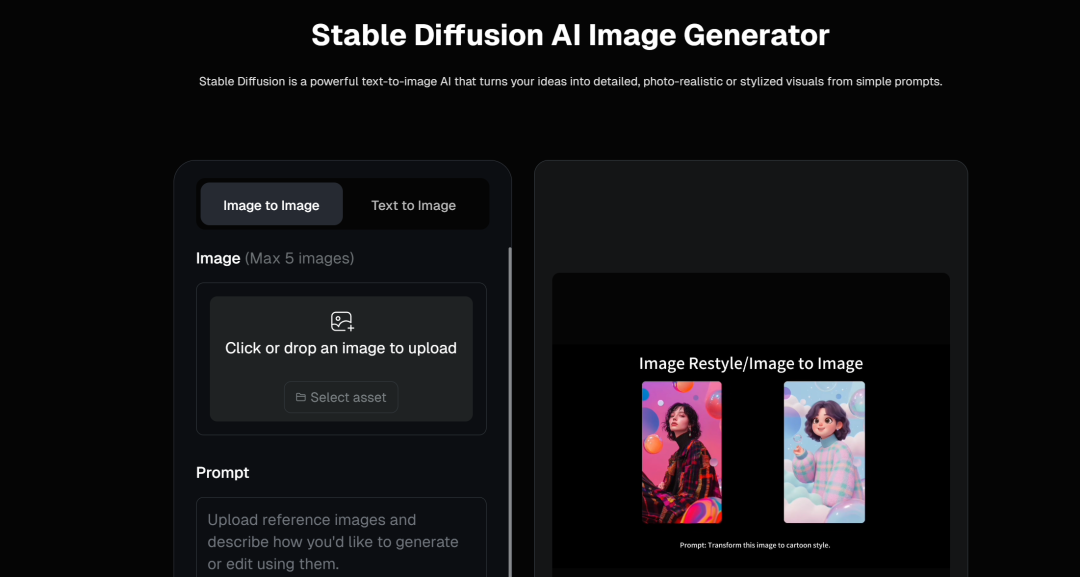Click the '(Max 5 images)' label

[x=300, y=258]
